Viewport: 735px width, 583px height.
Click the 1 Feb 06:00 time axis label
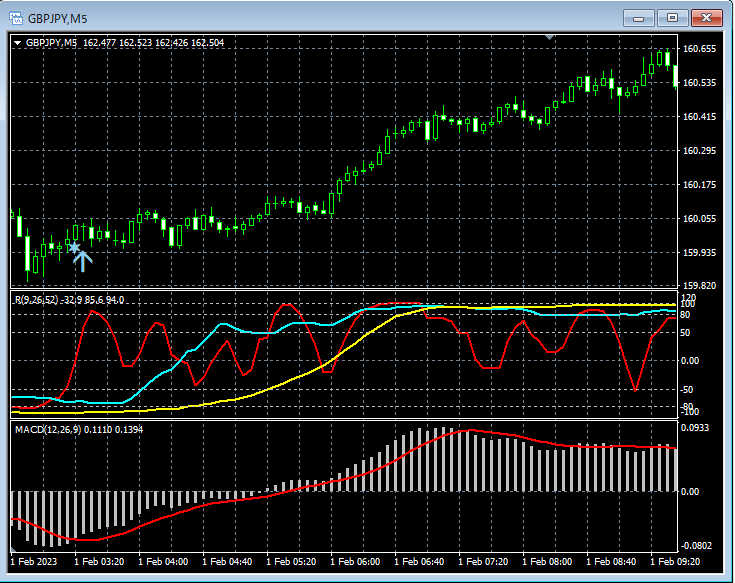point(355,561)
